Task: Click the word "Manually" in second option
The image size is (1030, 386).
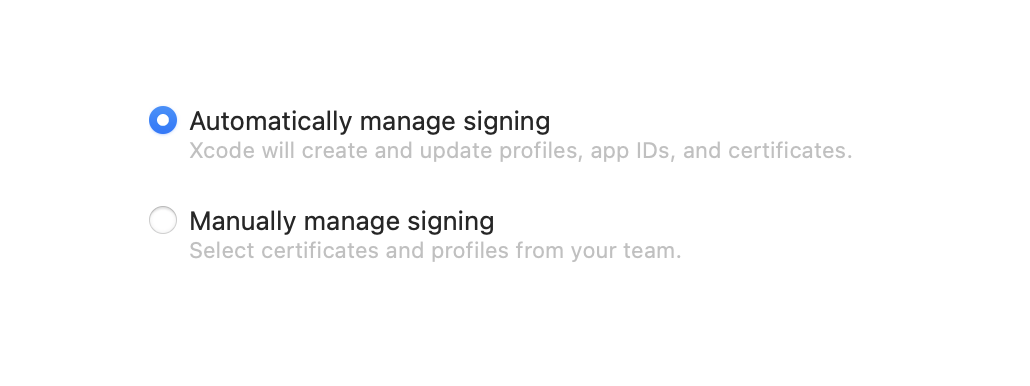Action: (x=243, y=222)
